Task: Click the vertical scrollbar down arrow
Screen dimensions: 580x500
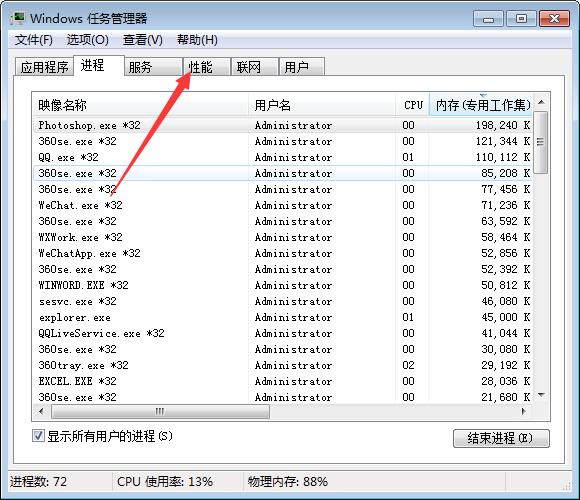Action: click(541, 395)
